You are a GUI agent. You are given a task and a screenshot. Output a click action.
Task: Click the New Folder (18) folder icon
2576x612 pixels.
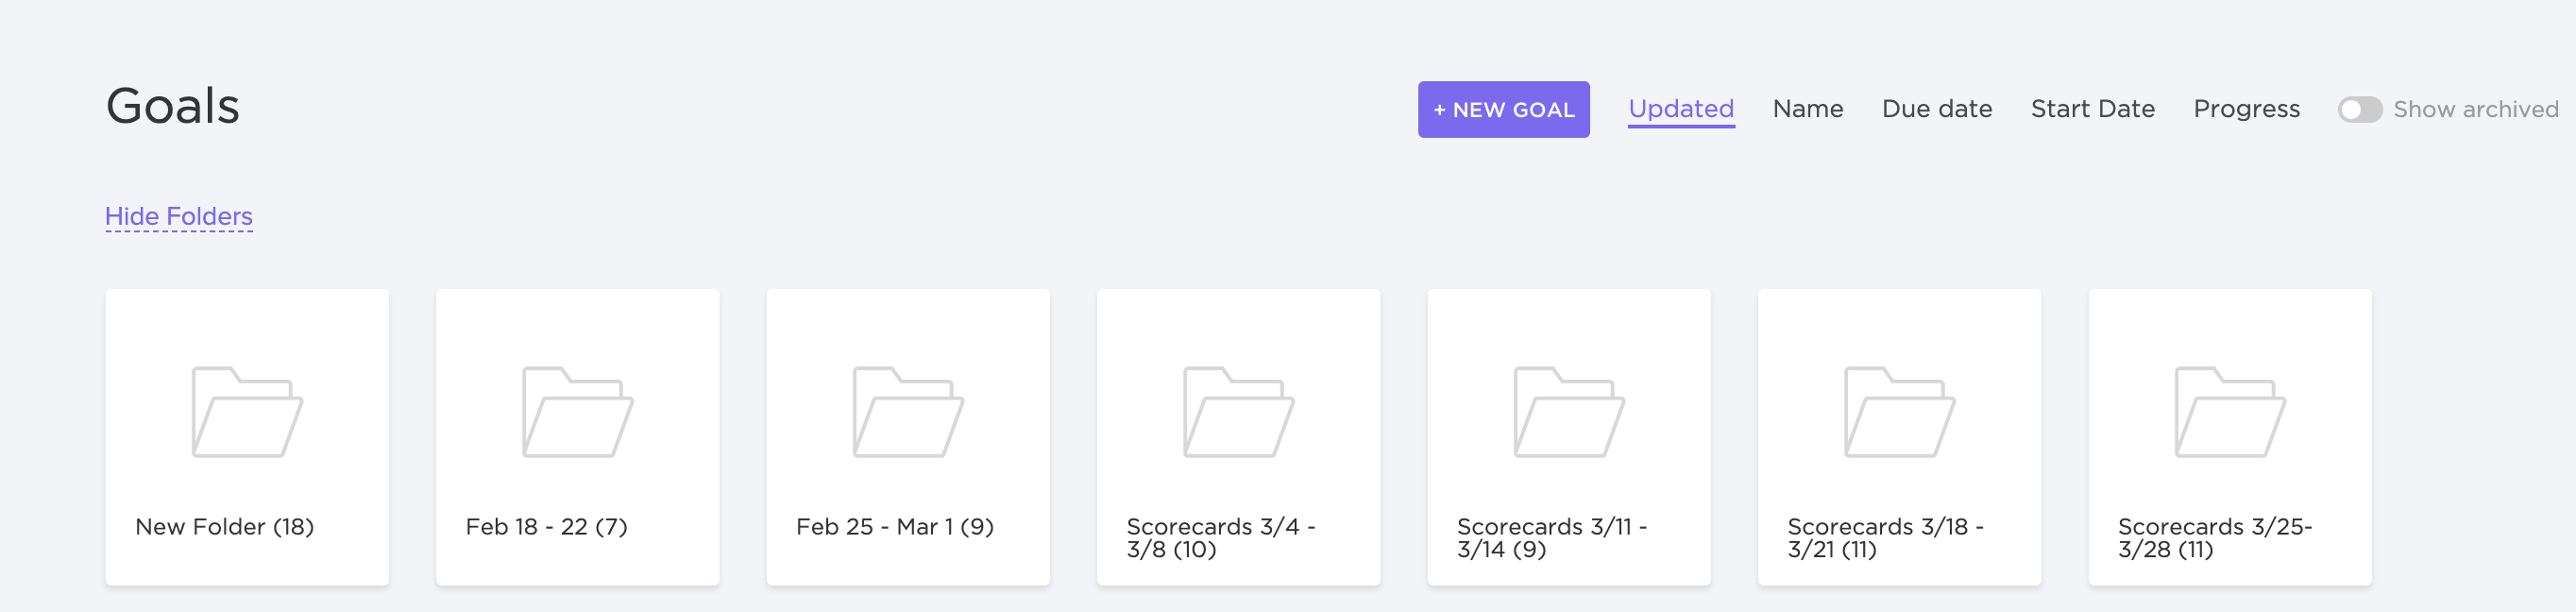click(247, 412)
